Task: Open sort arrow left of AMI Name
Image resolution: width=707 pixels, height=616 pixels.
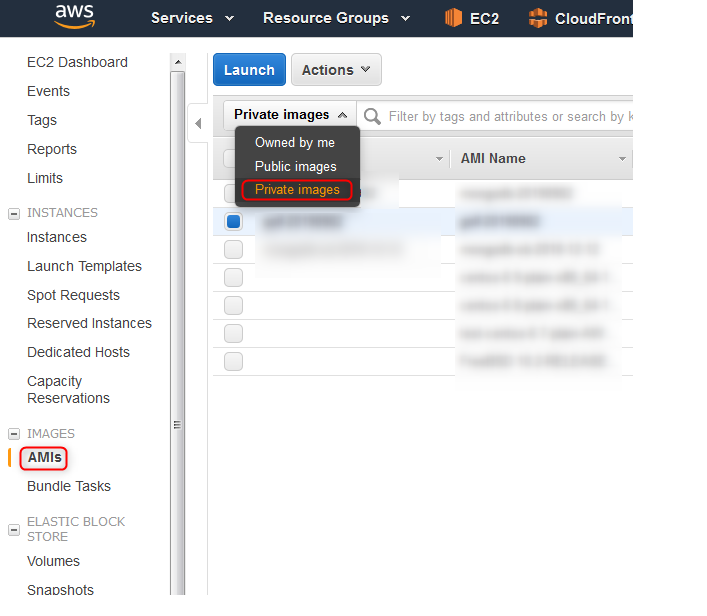Action: click(x=439, y=159)
